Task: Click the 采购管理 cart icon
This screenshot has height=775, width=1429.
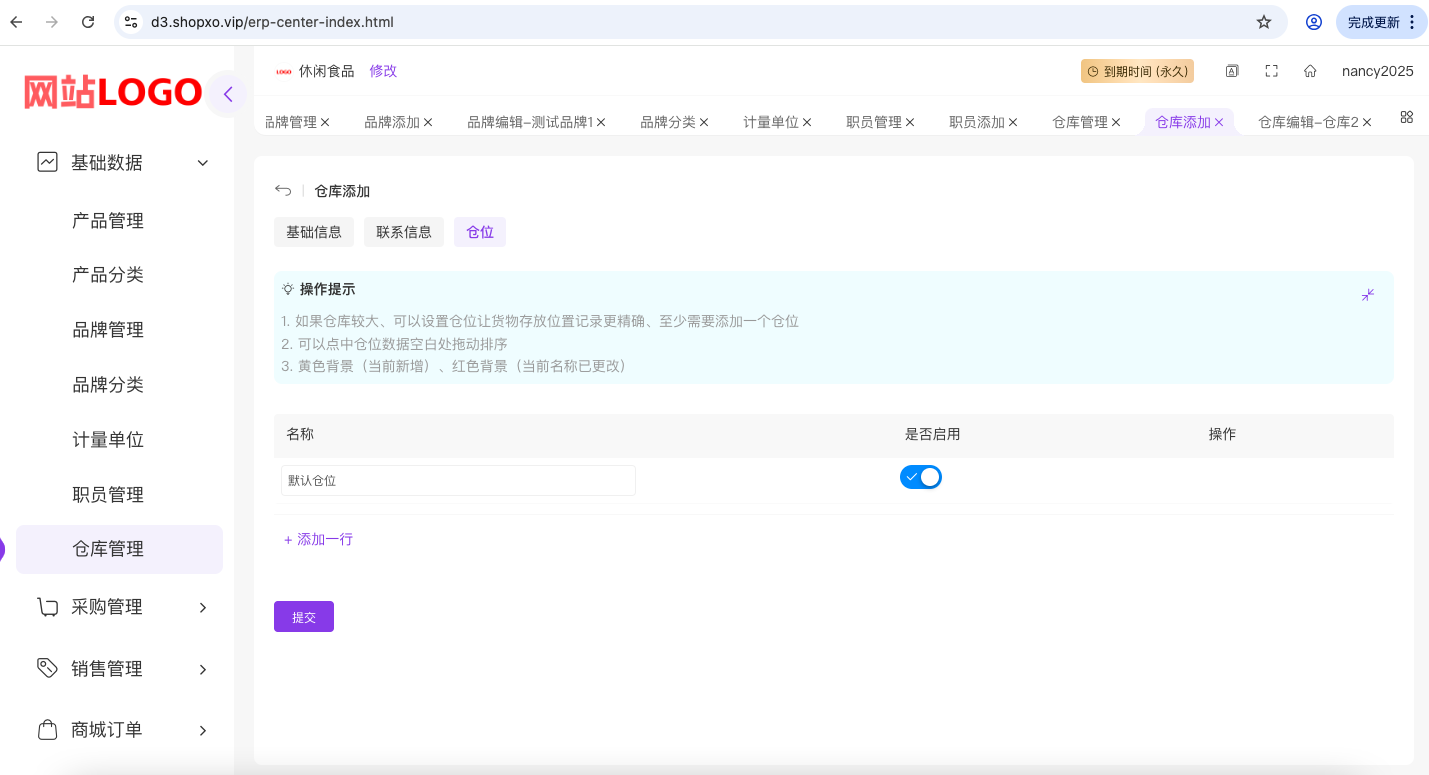Action: click(x=47, y=607)
